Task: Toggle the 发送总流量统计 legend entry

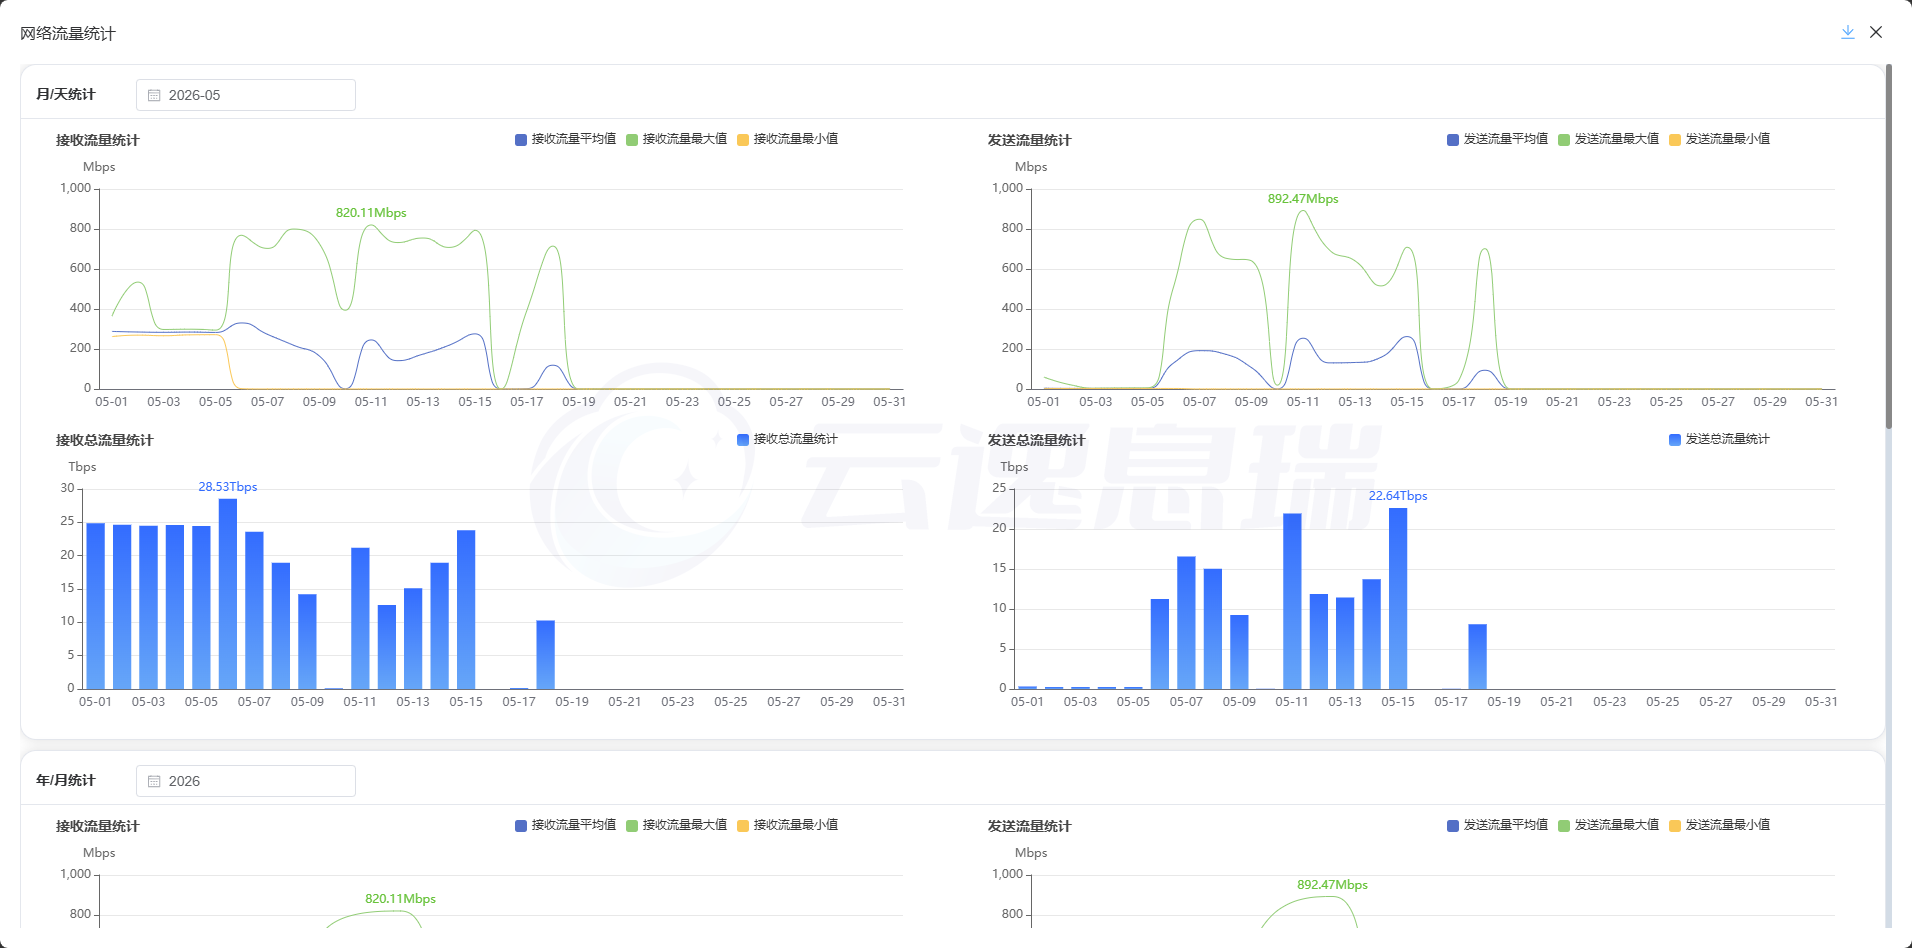Action: click(1720, 439)
